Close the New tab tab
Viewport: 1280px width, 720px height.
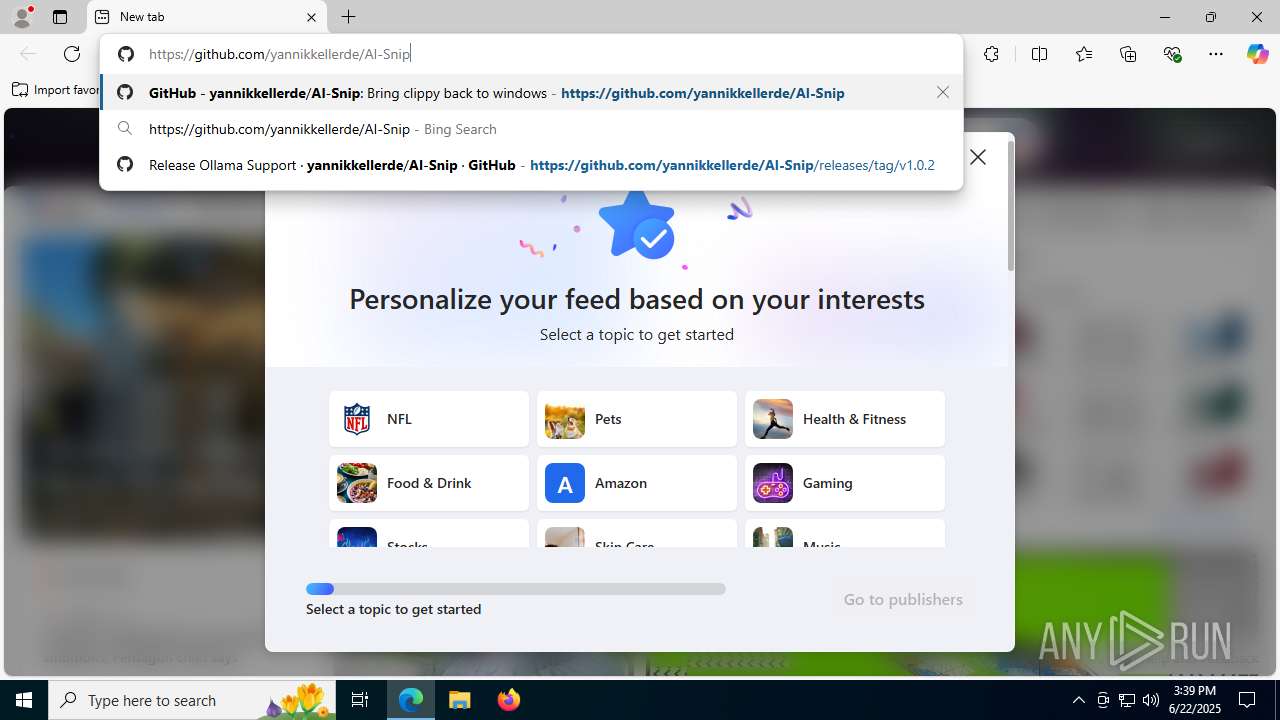311,17
